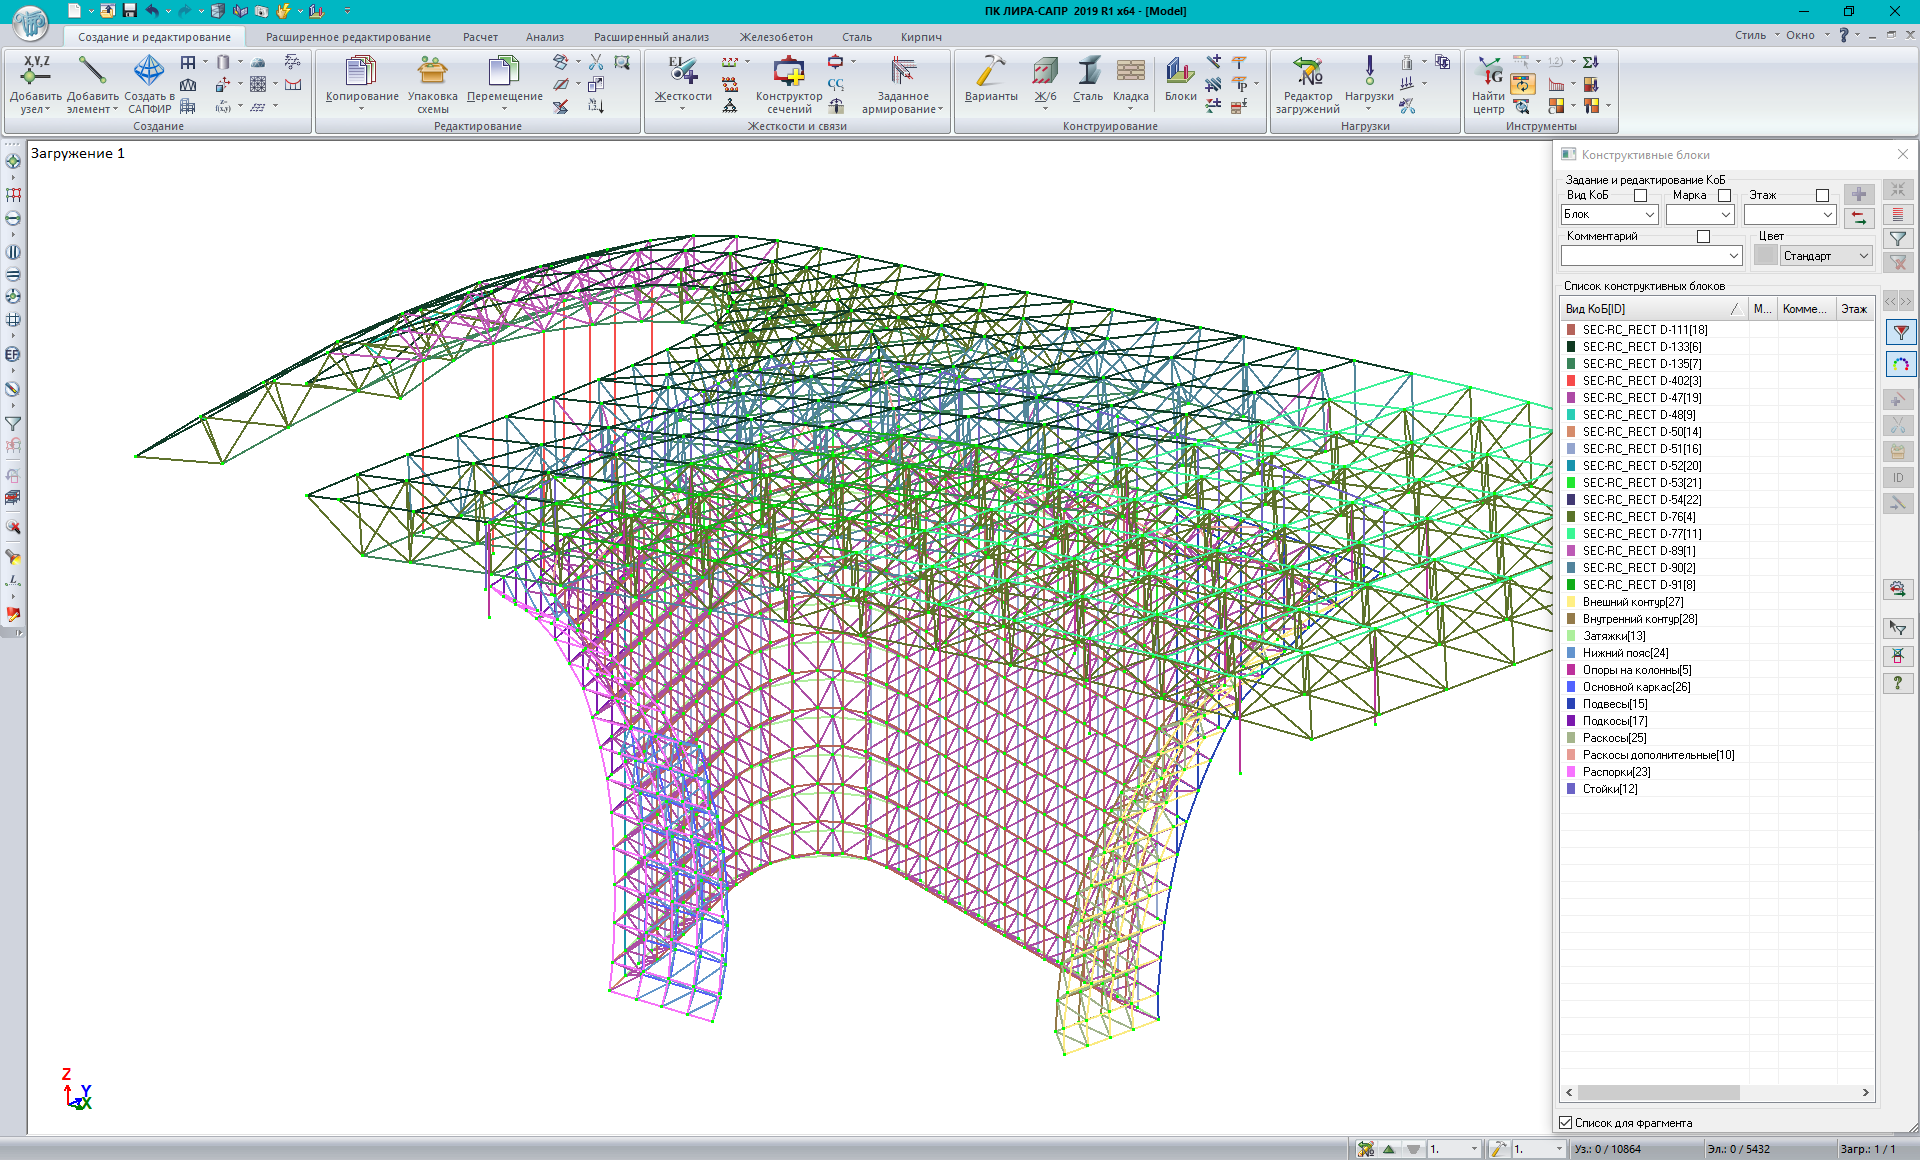Open the Блоки tool in ribbon
Screen dimensions: 1920x1160
pyautogui.click(x=1180, y=74)
